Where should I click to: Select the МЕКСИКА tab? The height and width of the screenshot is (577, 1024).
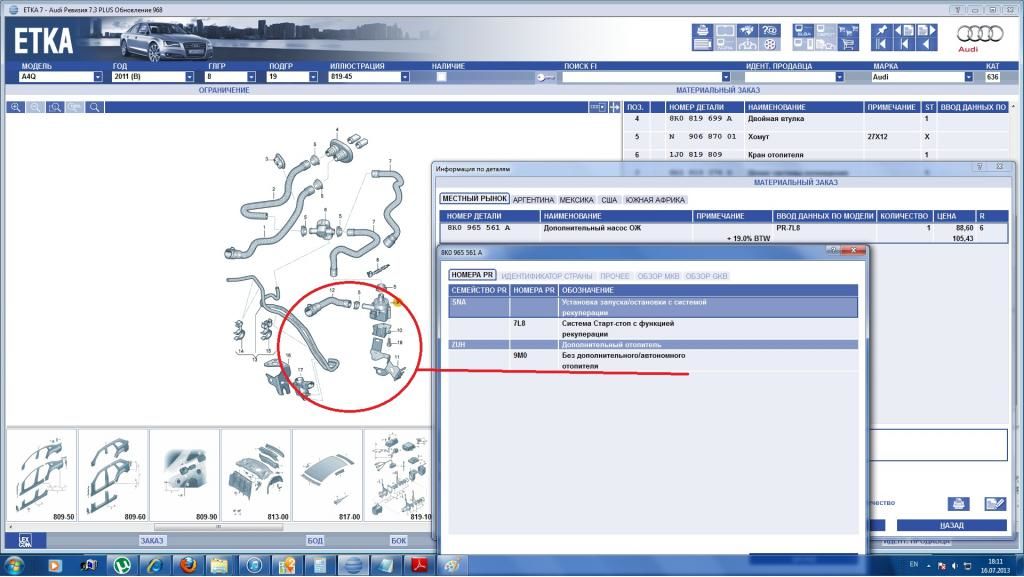(577, 200)
